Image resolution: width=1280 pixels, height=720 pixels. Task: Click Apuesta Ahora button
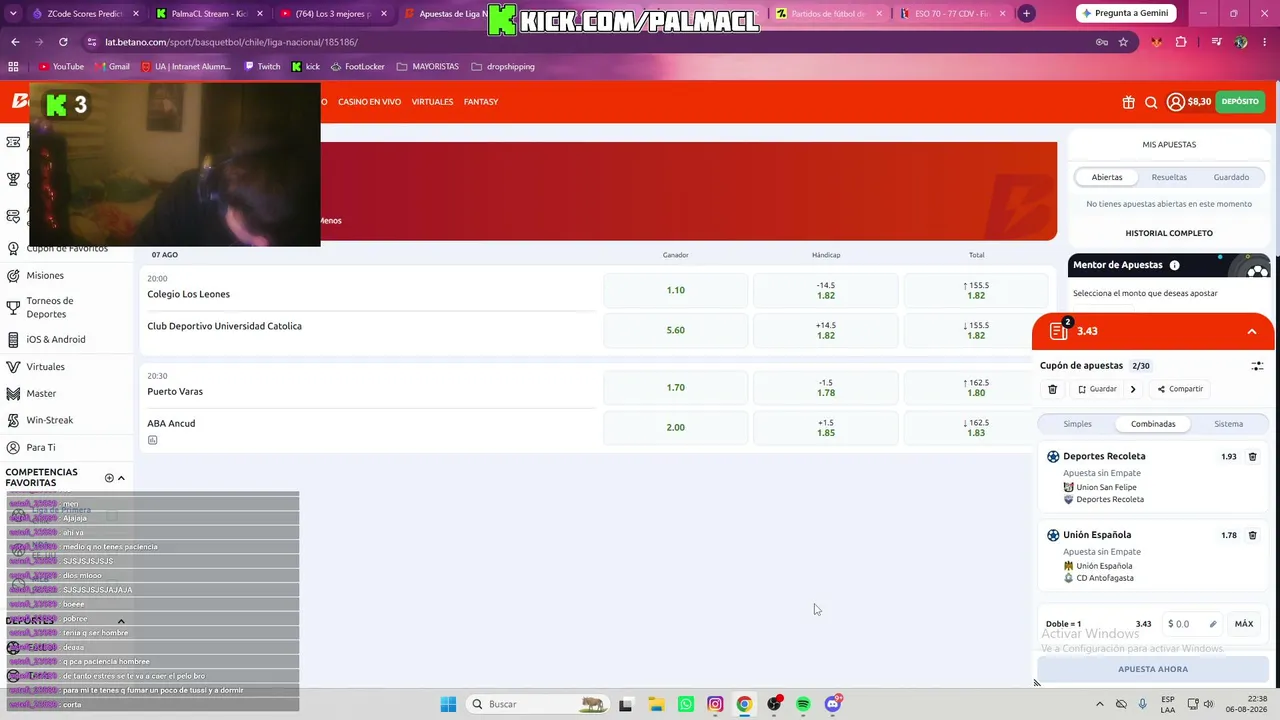click(1153, 669)
